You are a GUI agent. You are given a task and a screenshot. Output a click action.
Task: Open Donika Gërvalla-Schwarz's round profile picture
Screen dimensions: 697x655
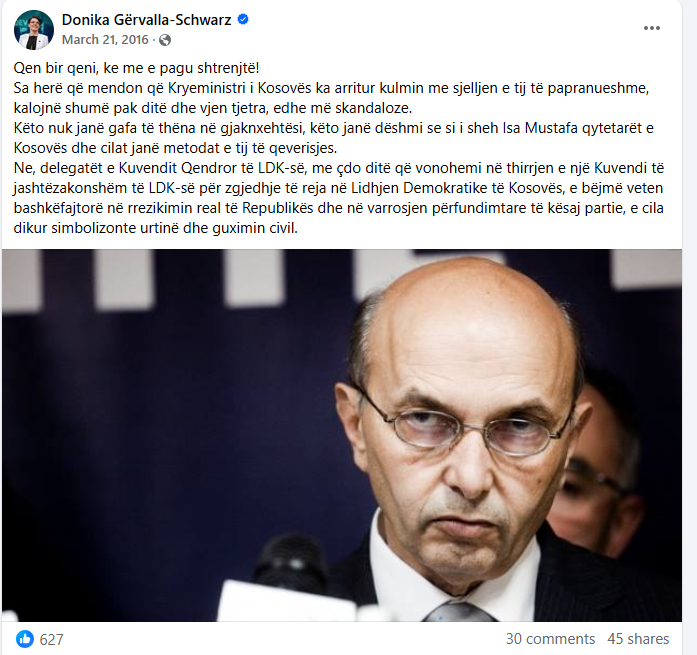[x=34, y=29]
